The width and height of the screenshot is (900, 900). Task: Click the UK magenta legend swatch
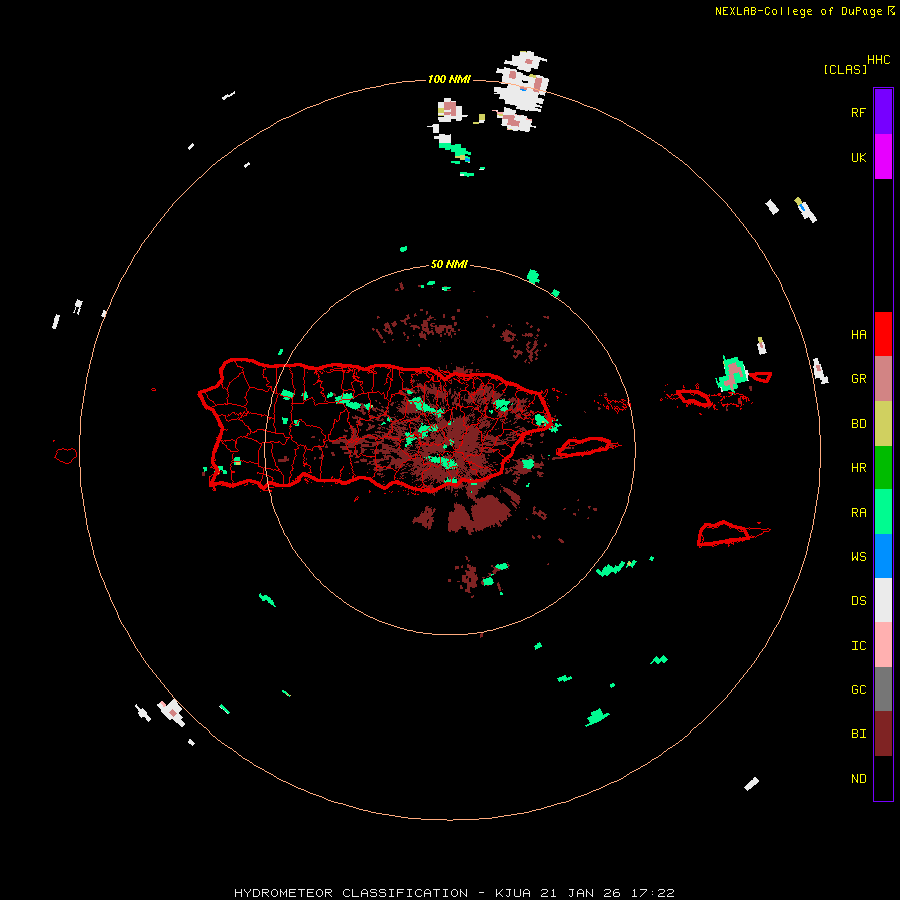coord(883,157)
